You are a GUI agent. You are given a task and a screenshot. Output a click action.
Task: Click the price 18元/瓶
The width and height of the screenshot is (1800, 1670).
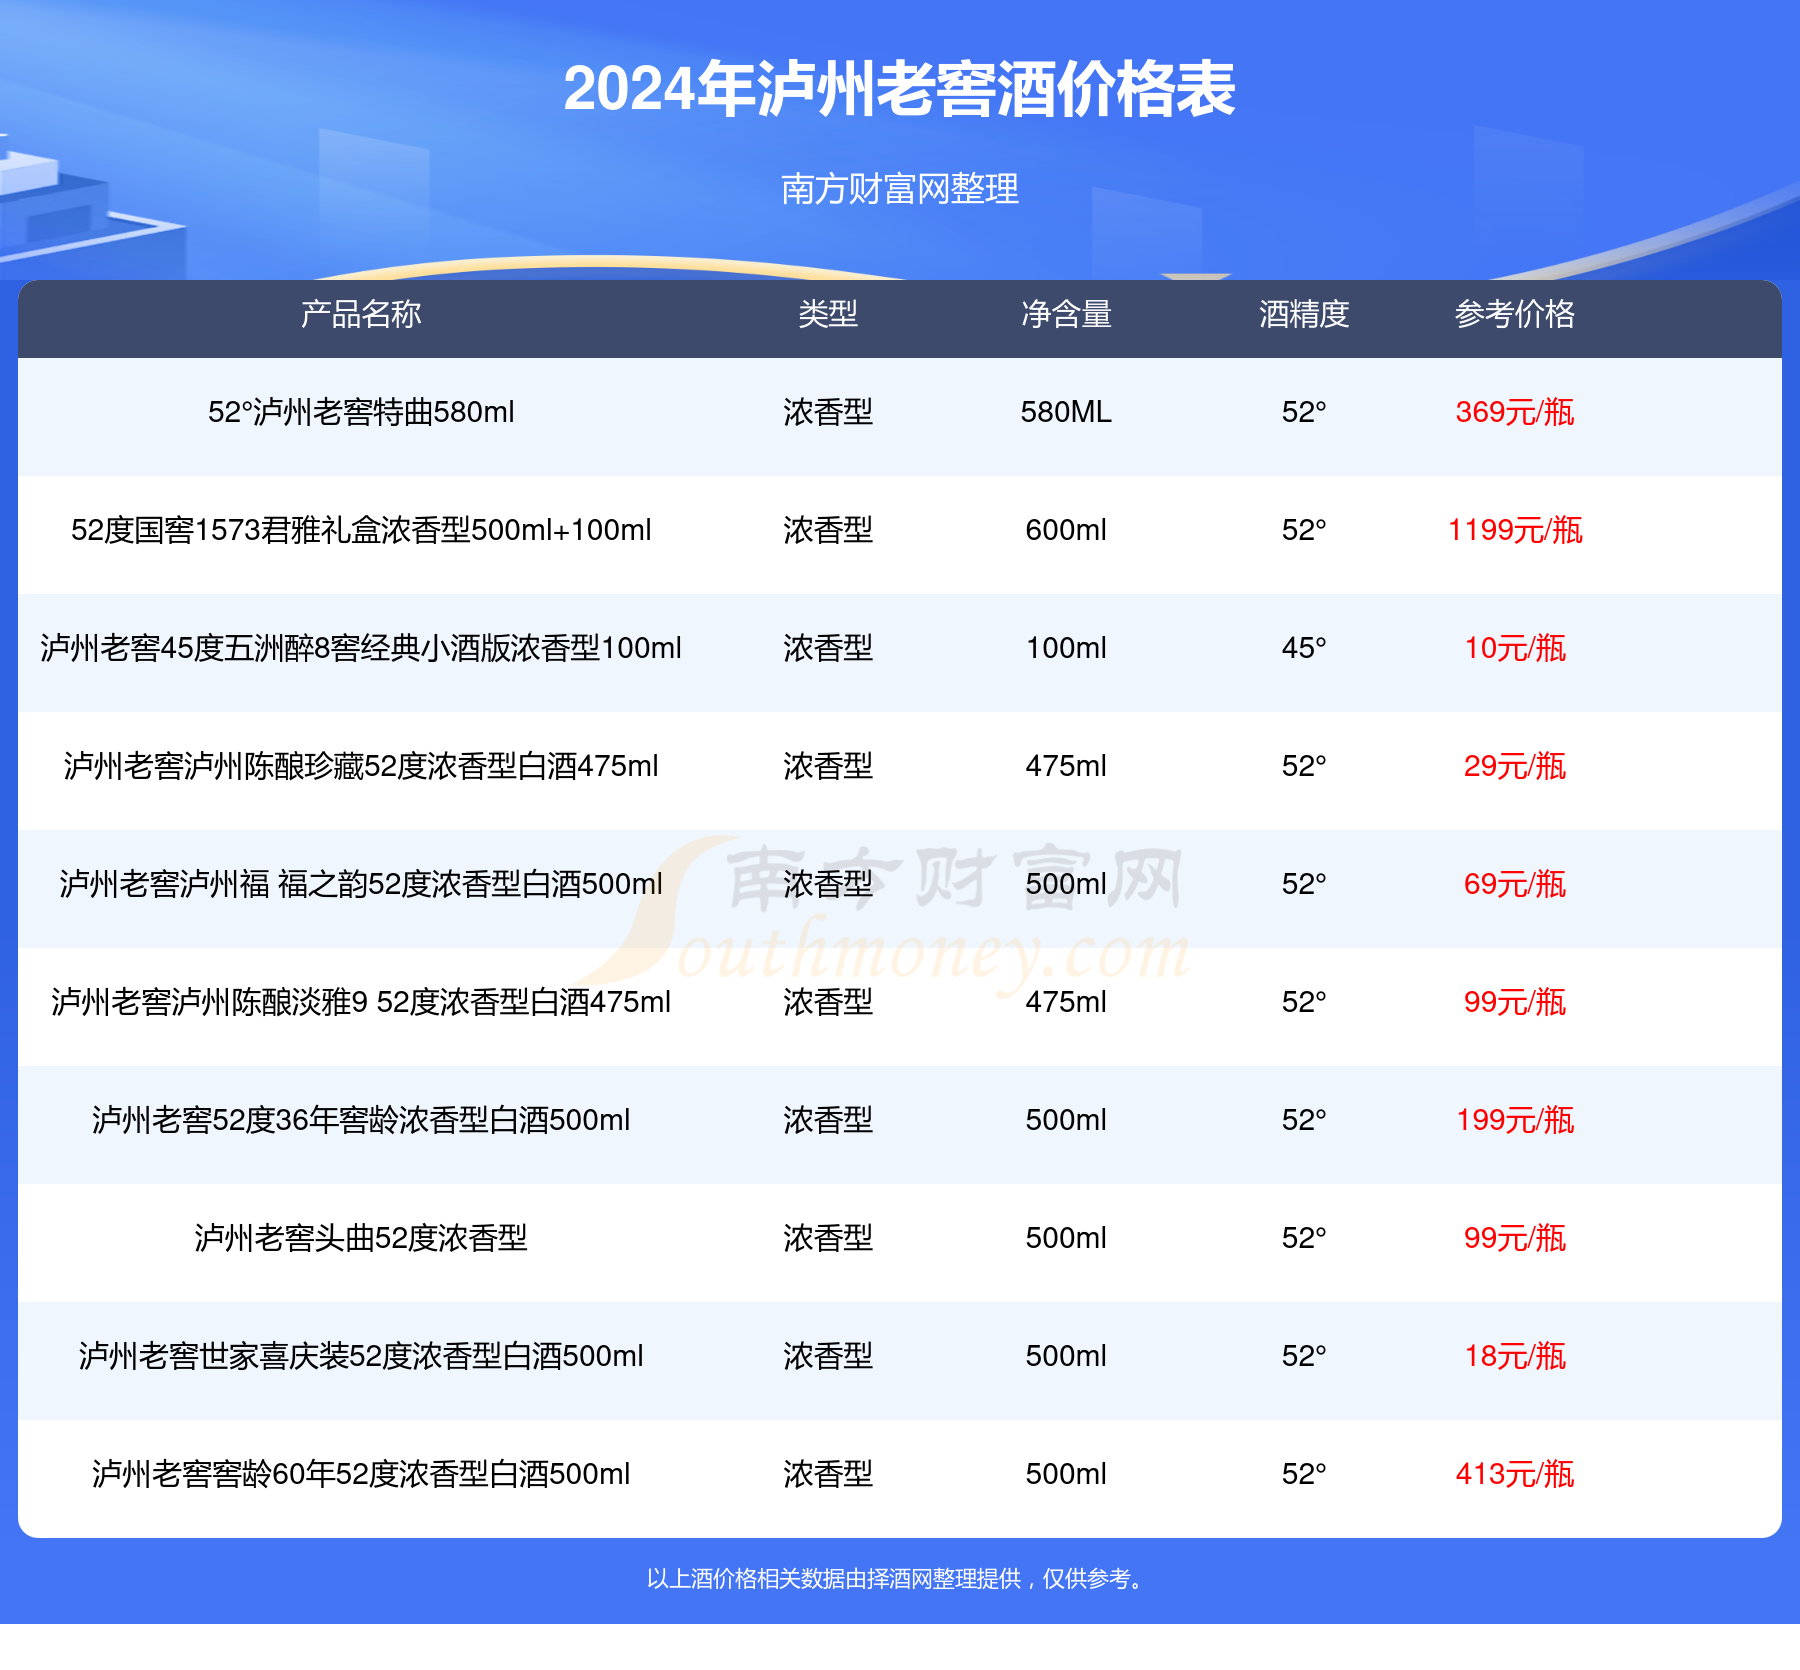point(1515,1356)
